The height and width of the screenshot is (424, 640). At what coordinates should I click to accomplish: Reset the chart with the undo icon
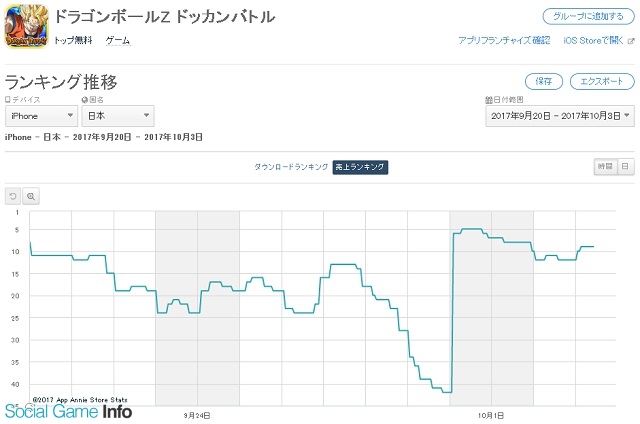[x=13, y=196]
